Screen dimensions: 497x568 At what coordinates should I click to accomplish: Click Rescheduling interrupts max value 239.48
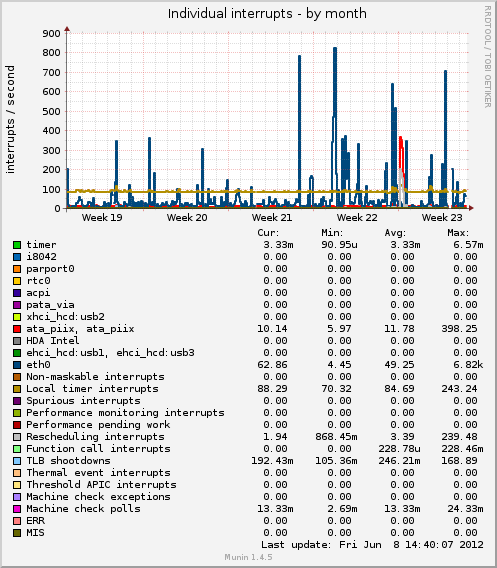459,437
